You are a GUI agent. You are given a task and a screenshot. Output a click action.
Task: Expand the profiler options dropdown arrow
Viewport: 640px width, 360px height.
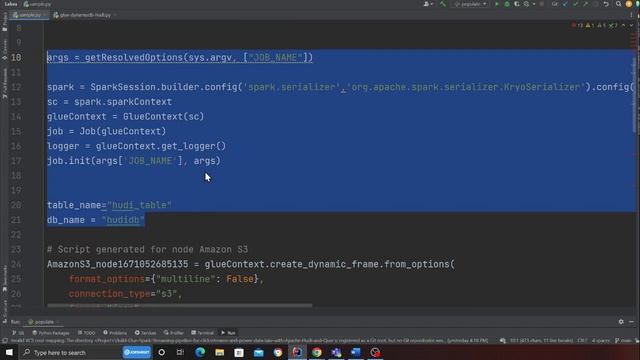click(x=534, y=4)
